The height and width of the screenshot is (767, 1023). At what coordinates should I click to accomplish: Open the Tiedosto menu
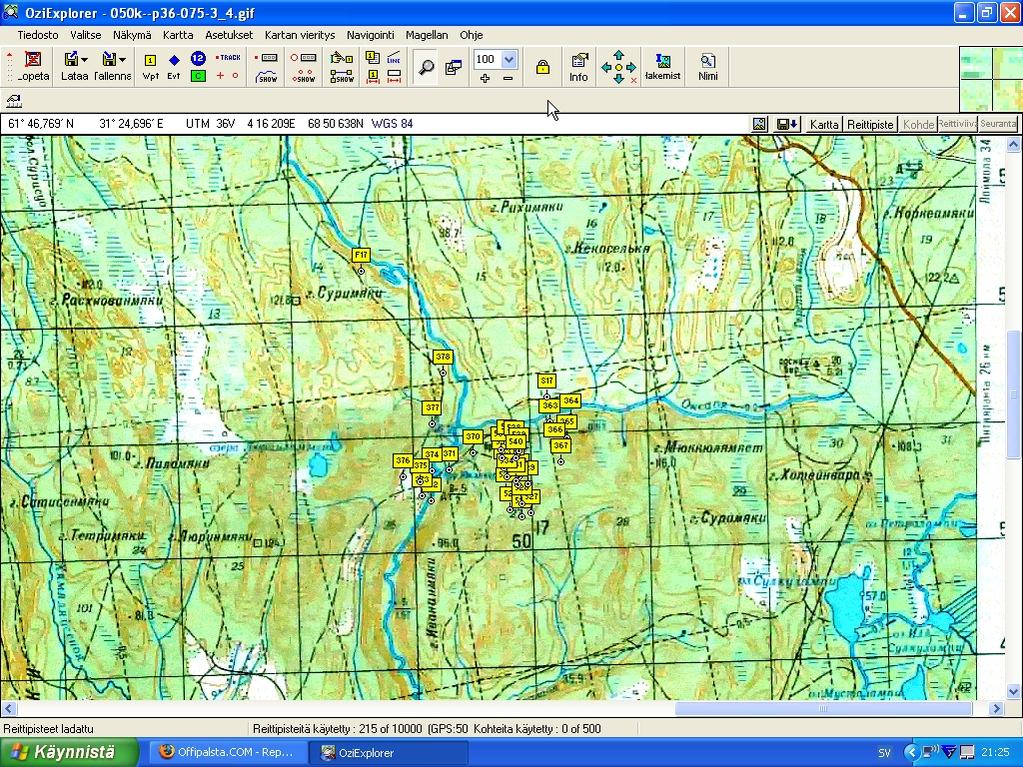[x=37, y=35]
